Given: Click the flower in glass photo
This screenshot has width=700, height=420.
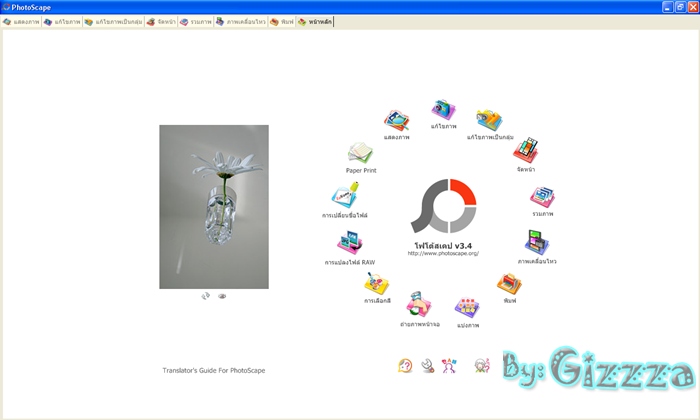Looking at the screenshot, I should point(214,207).
